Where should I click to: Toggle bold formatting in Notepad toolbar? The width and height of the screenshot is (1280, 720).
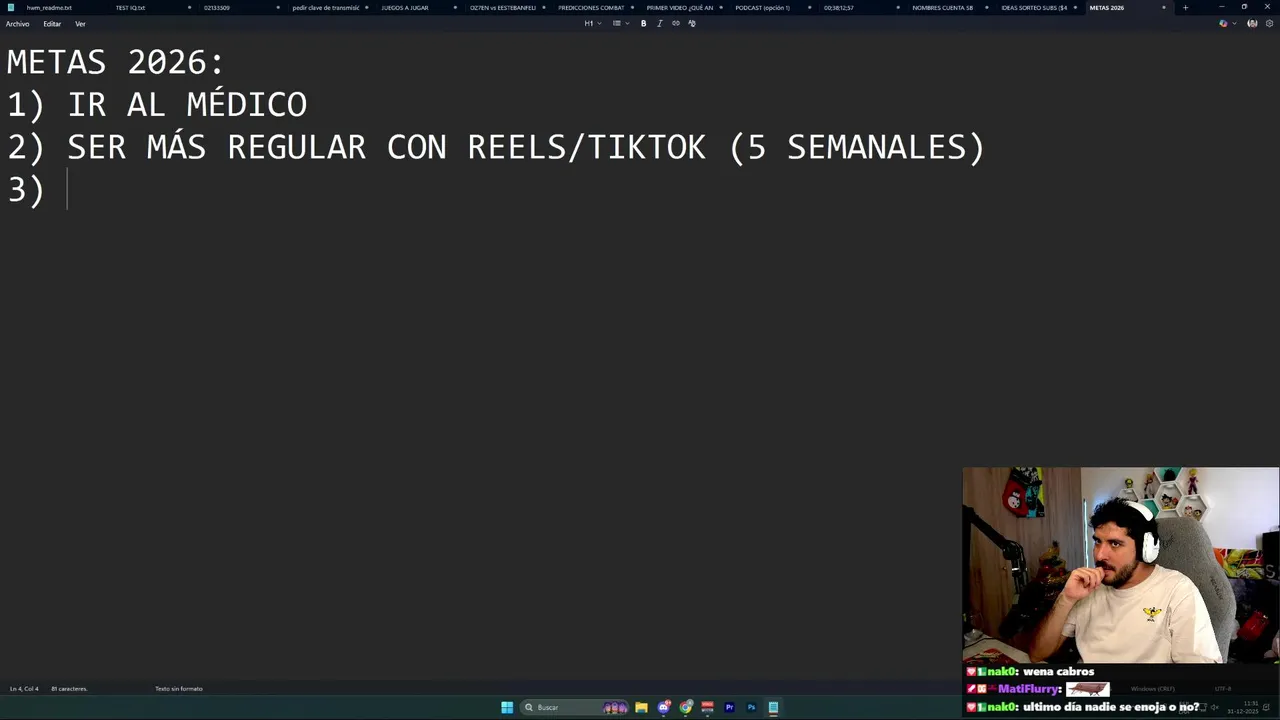[643, 23]
